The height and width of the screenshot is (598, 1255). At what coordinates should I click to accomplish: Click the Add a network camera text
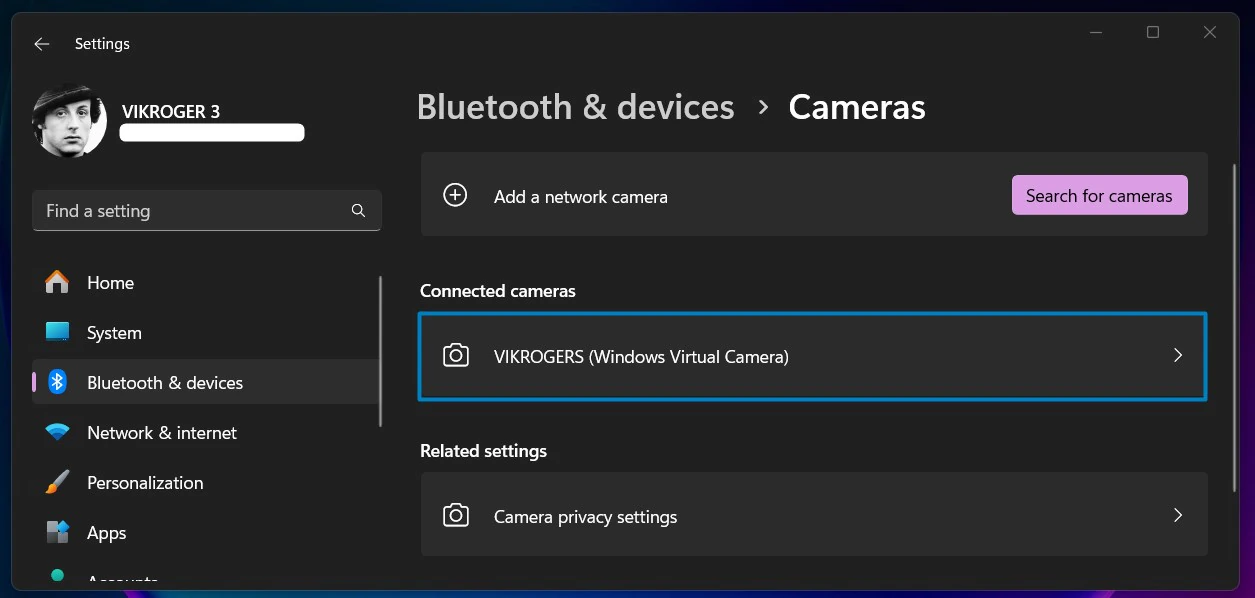581,197
